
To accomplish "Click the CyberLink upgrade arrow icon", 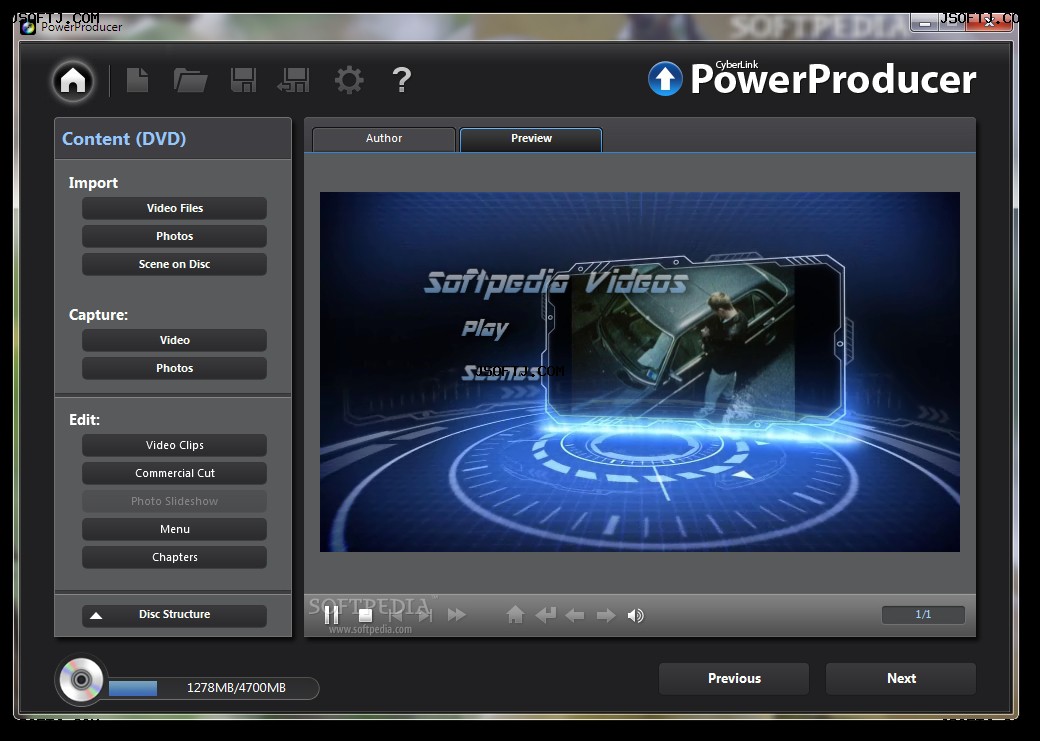I will tap(665, 79).
